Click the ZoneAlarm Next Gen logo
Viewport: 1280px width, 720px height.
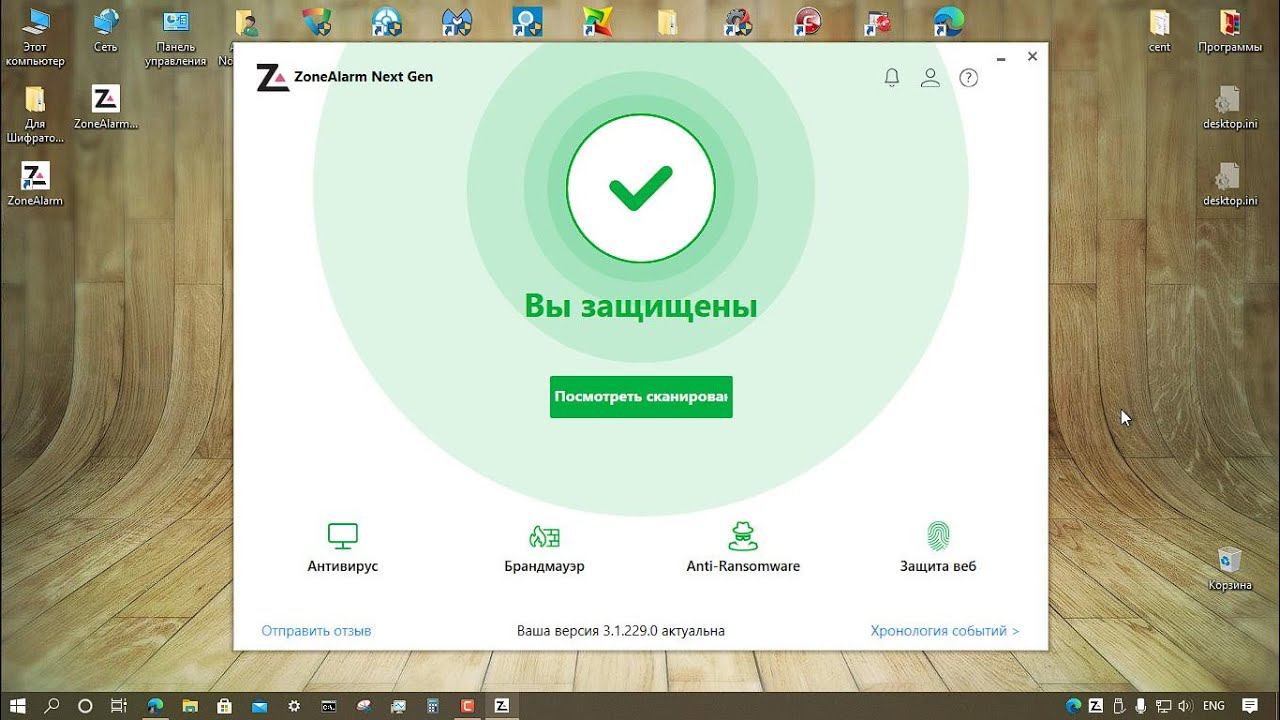pos(345,77)
